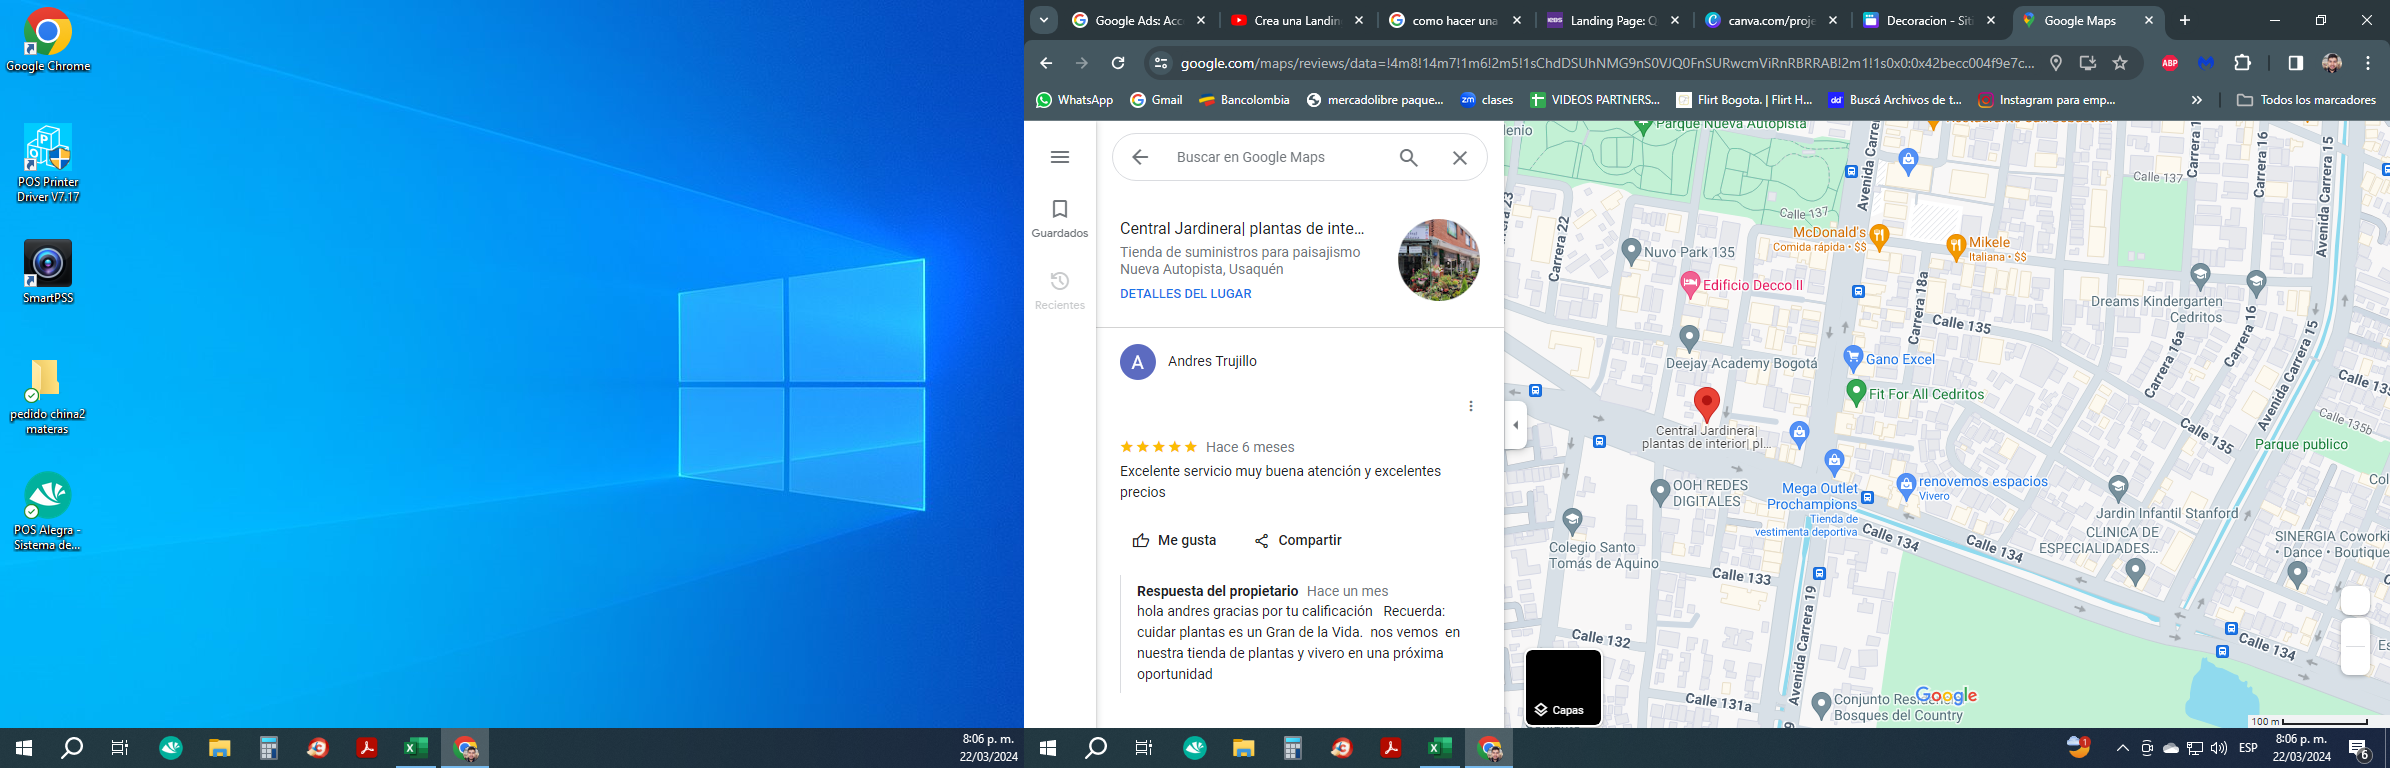
Task: Bookmark this page with star icon
Action: click(x=2120, y=63)
